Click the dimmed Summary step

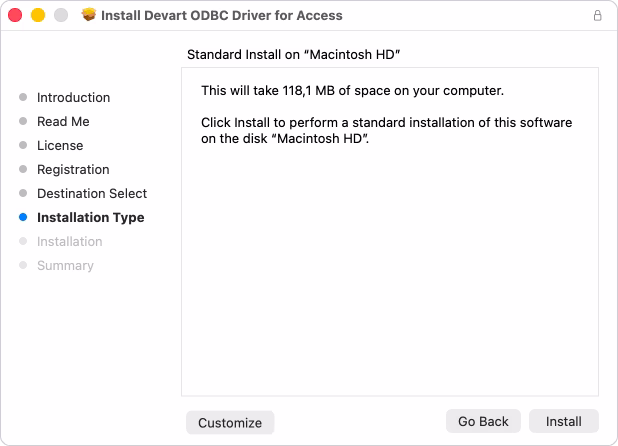(x=65, y=266)
